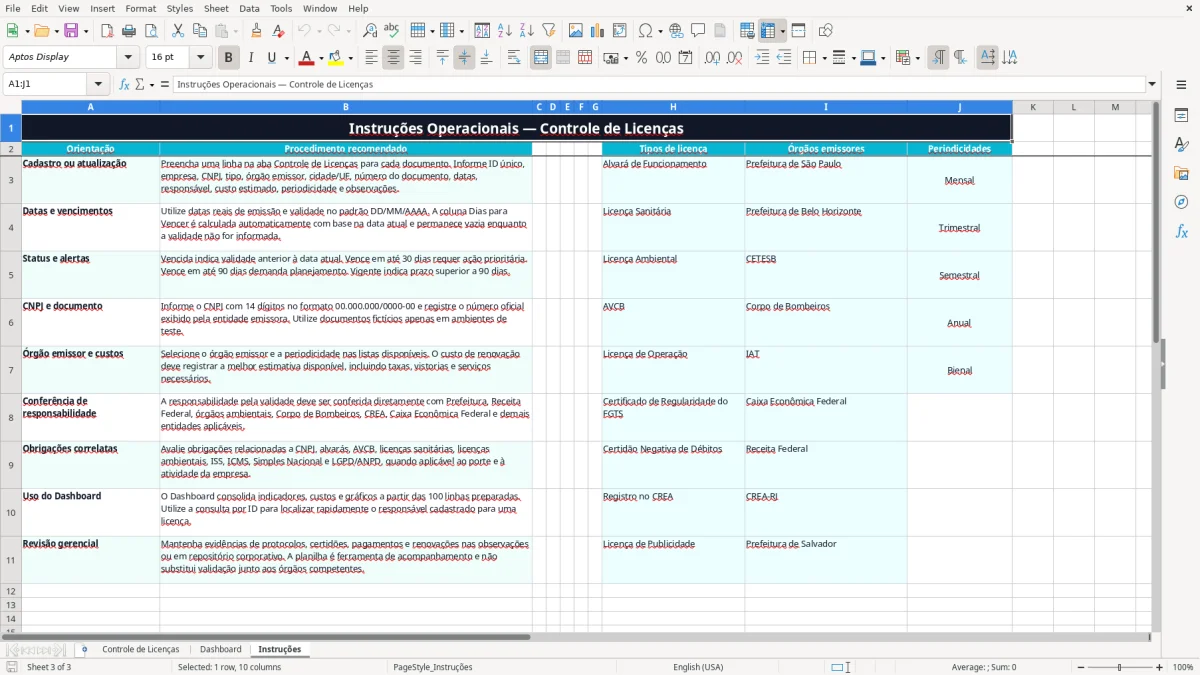Viewport: 1200px width, 675px height.
Task: Click Merge and Center Cells icon
Action: tap(541, 58)
